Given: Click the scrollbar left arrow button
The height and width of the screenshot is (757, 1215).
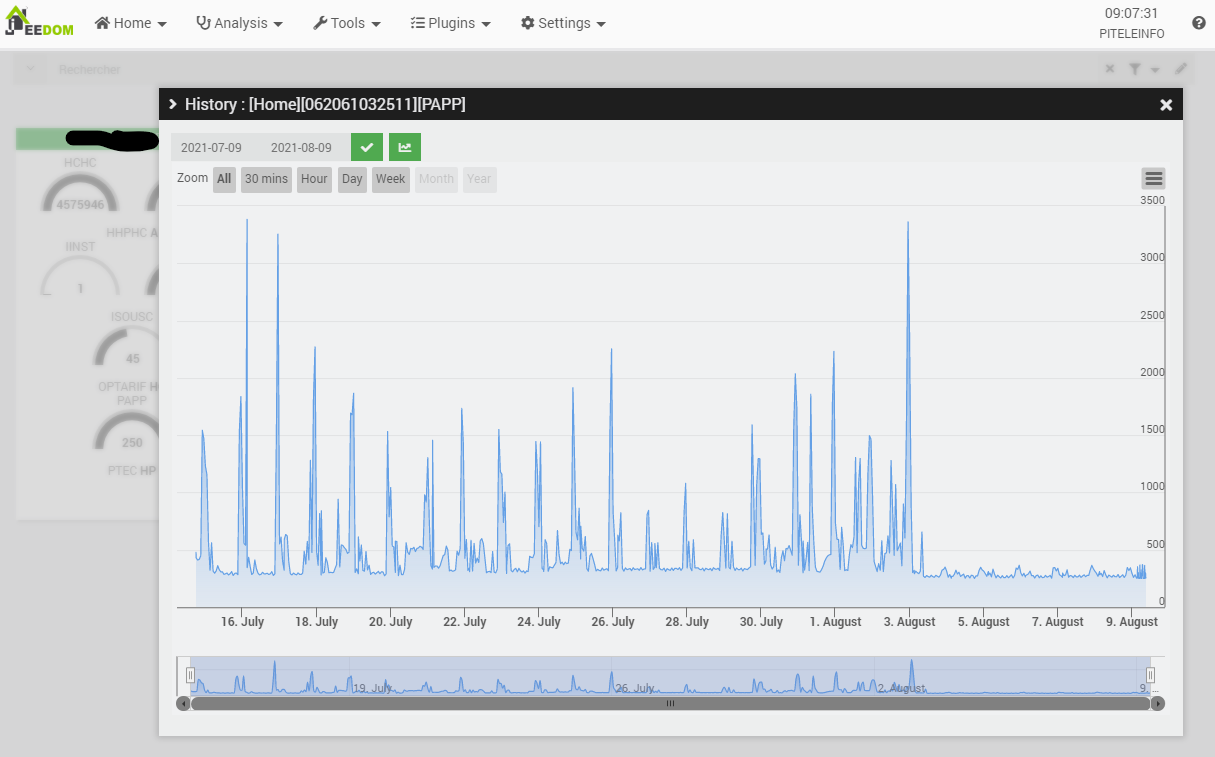Looking at the screenshot, I should point(183,703).
